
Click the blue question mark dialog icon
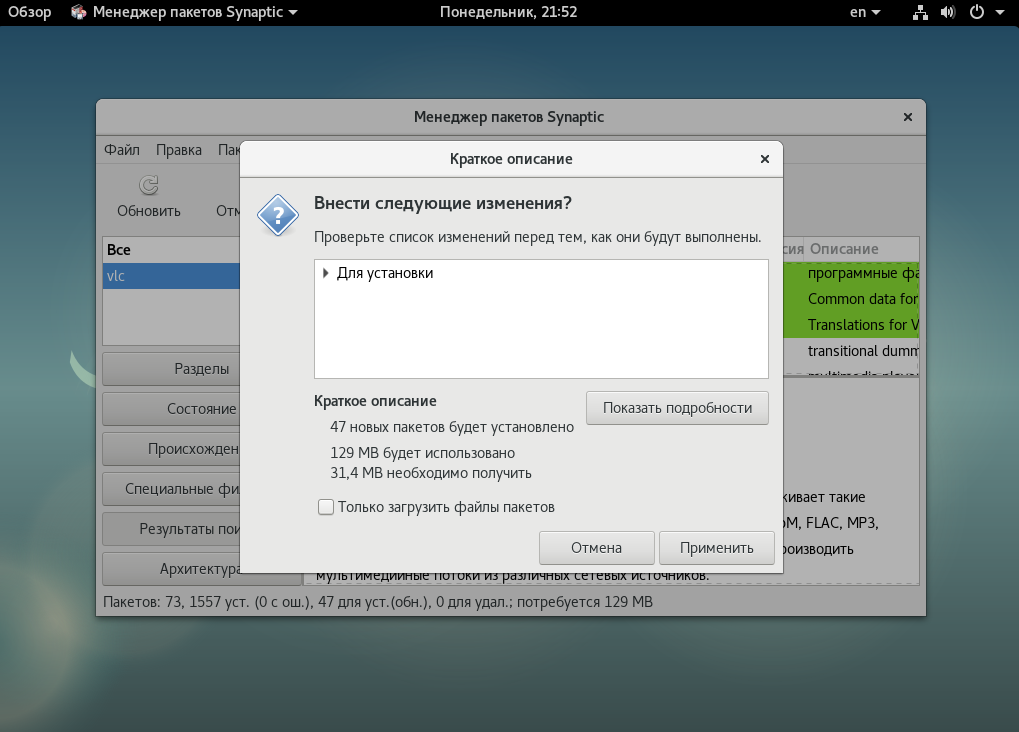277,215
